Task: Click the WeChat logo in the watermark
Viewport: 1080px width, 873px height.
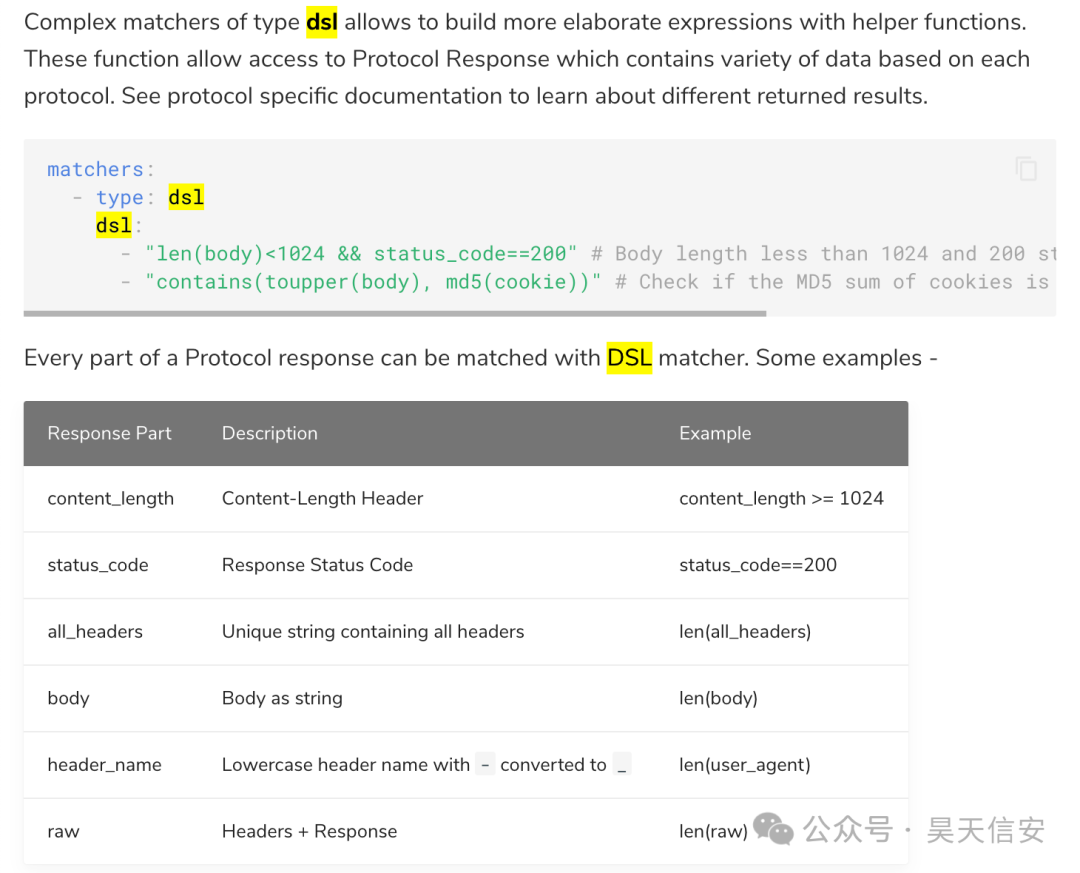Action: coord(773,828)
